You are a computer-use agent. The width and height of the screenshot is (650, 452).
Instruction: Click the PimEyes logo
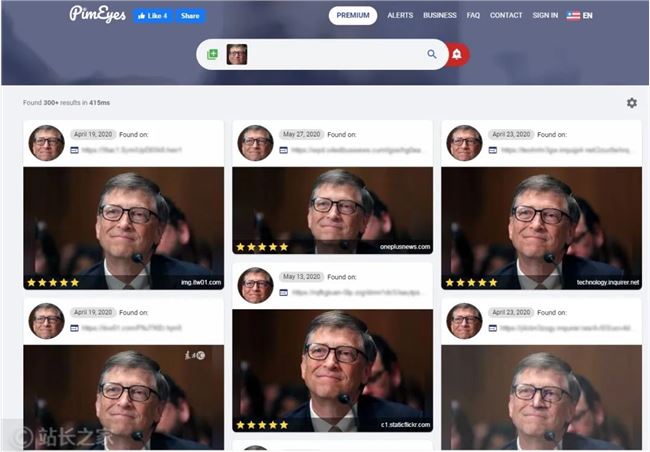point(97,15)
